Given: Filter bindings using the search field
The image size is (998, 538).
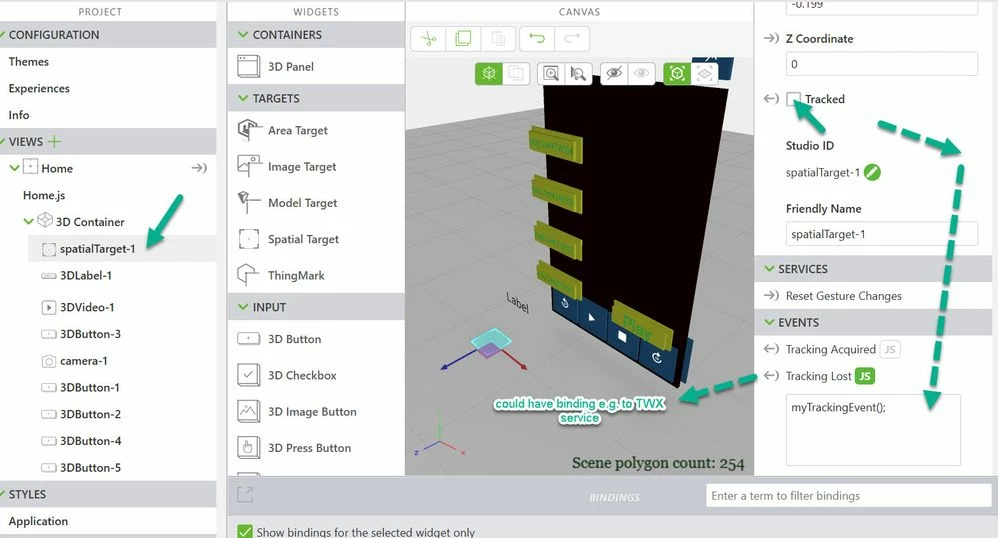Looking at the screenshot, I should [848, 495].
